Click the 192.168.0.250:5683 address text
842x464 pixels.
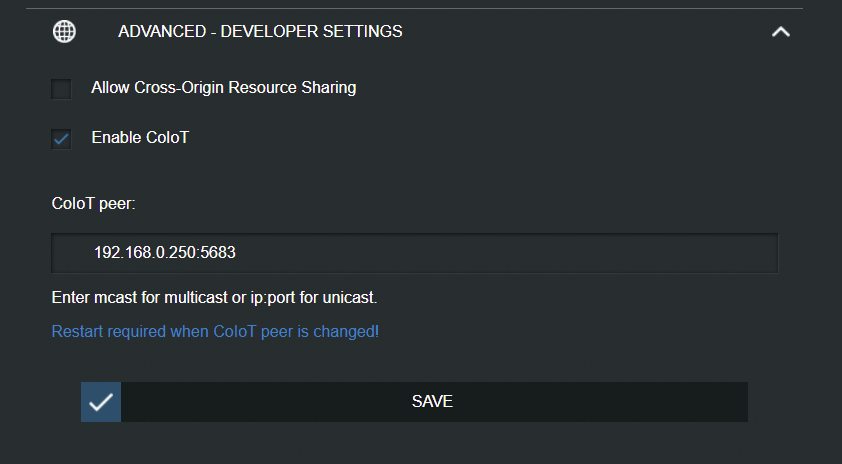coord(165,253)
